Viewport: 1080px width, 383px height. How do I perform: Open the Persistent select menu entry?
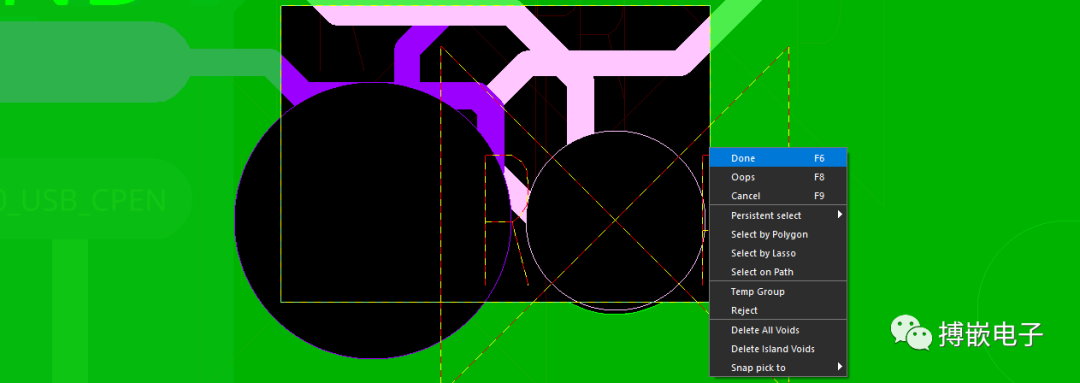click(x=778, y=215)
